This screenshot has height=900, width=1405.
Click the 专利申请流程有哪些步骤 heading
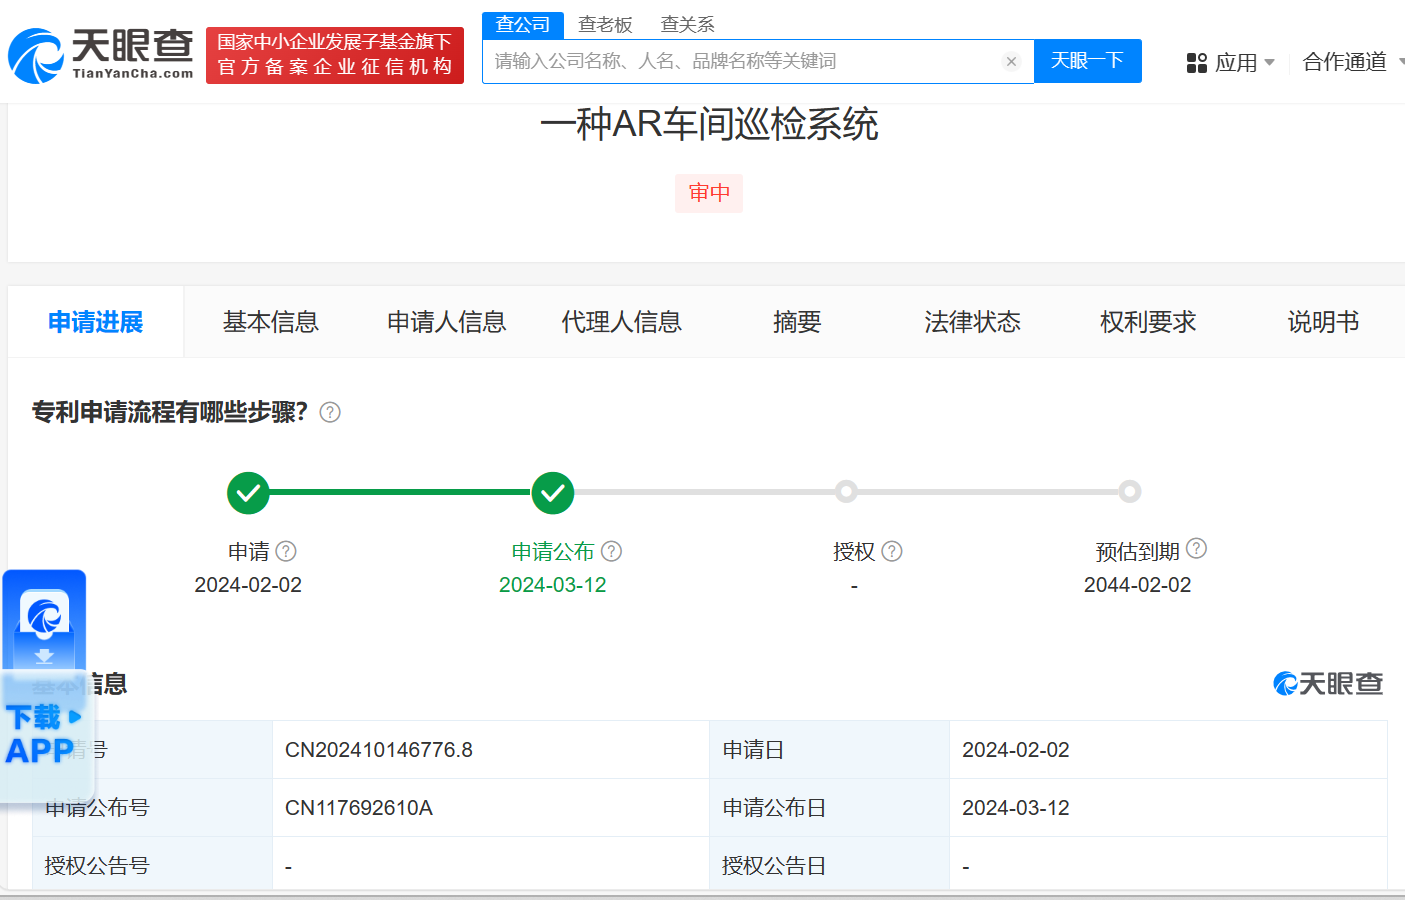point(170,412)
